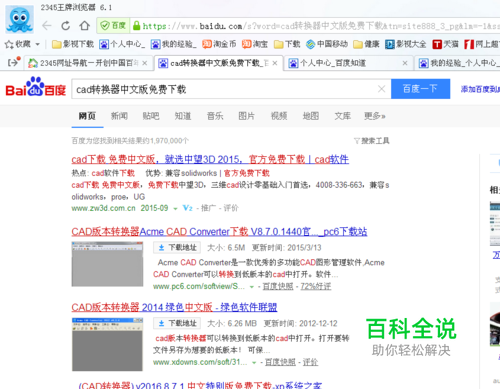Click the 百度一下 search button

(420, 89)
